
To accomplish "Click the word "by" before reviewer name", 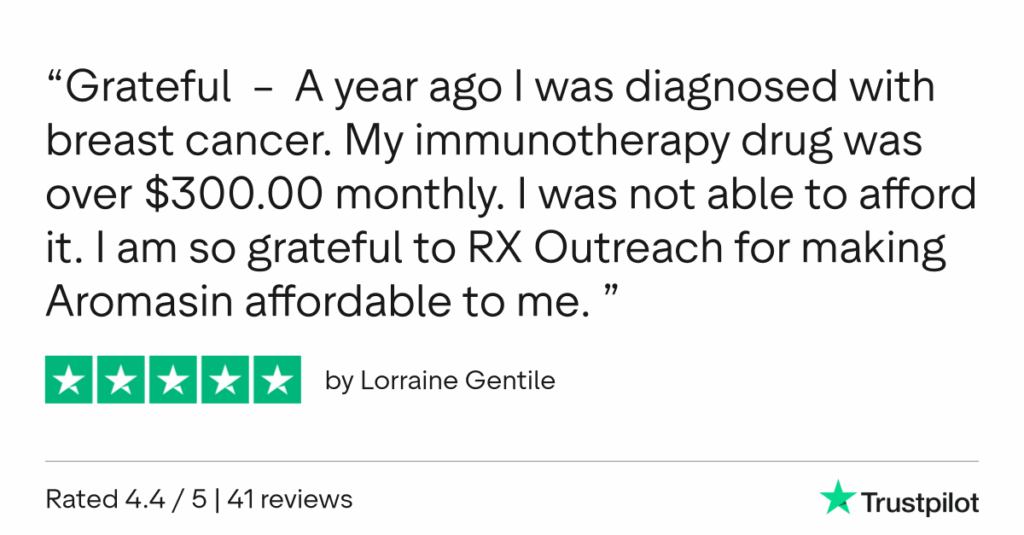I will pyautogui.click(x=339, y=381).
